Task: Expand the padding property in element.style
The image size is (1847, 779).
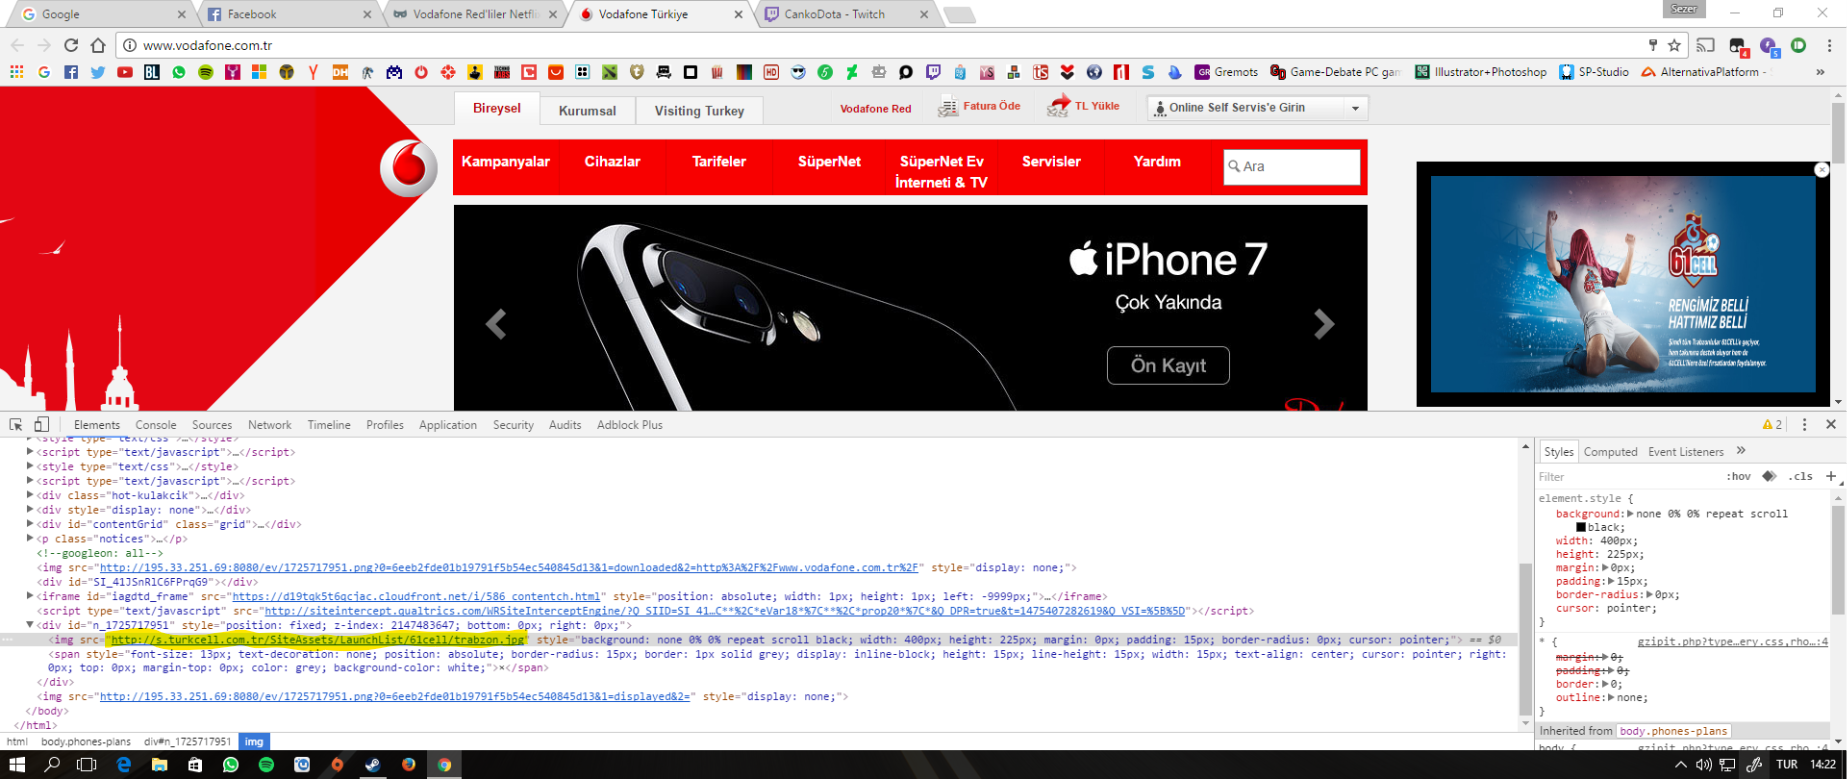Action: point(1608,581)
